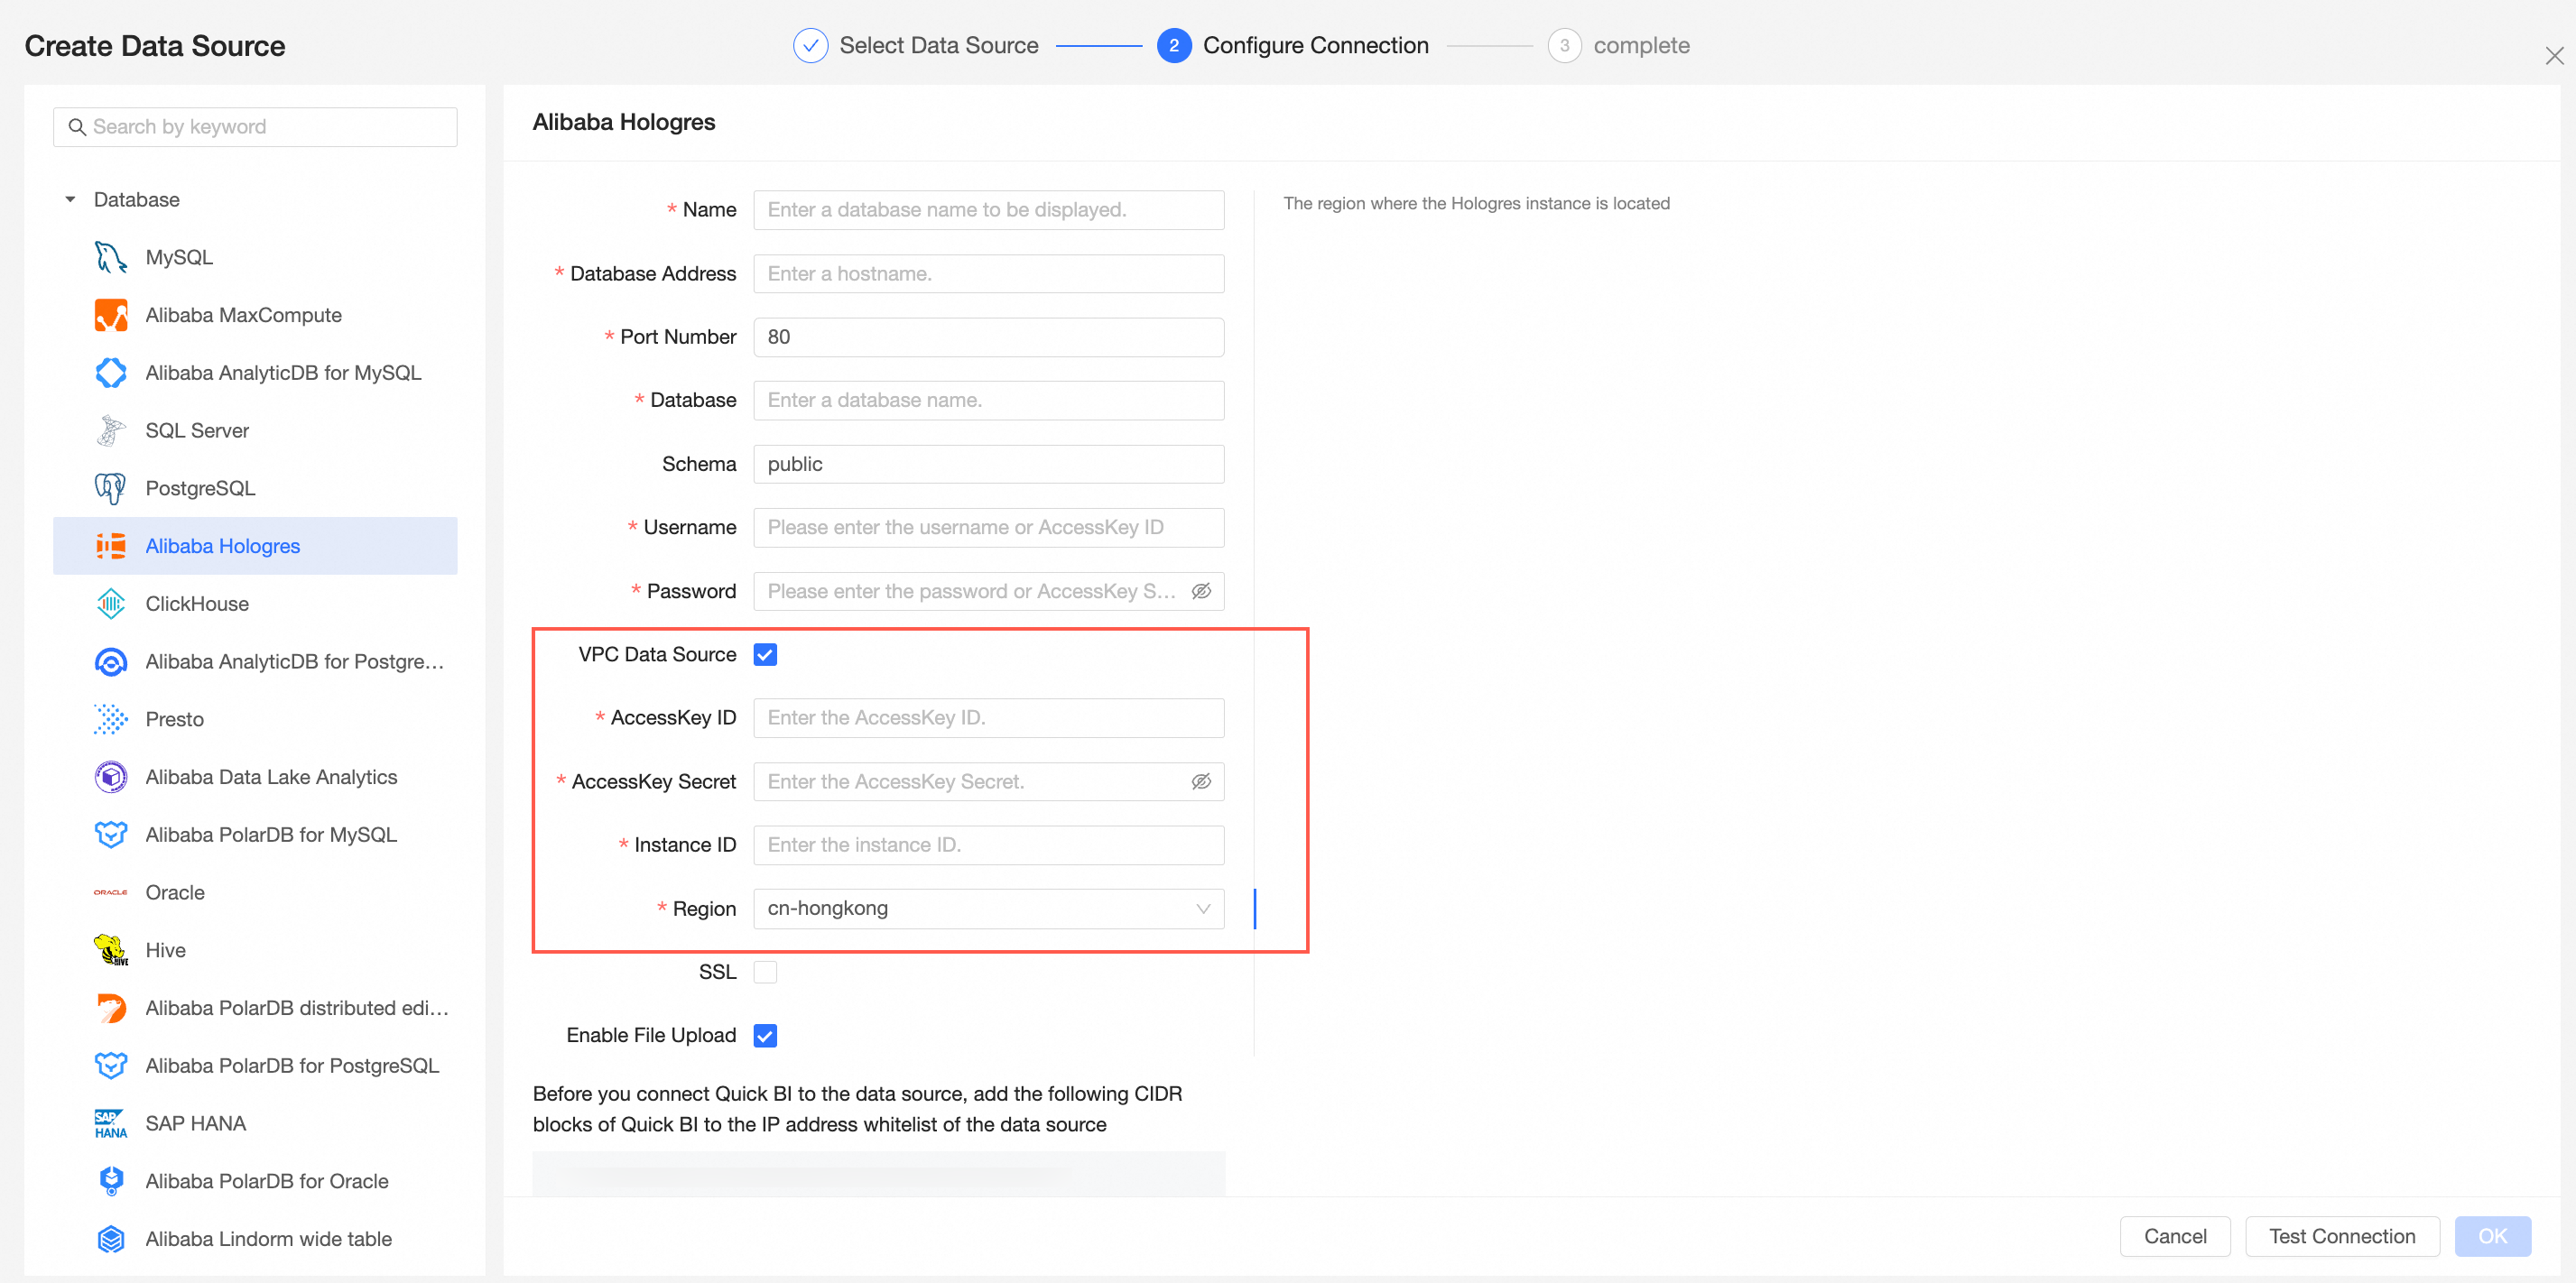The height and width of the screenshot is (1283, 2576).
Task: Click the step 3 circle icon
Action: [x=1564, y=46]
